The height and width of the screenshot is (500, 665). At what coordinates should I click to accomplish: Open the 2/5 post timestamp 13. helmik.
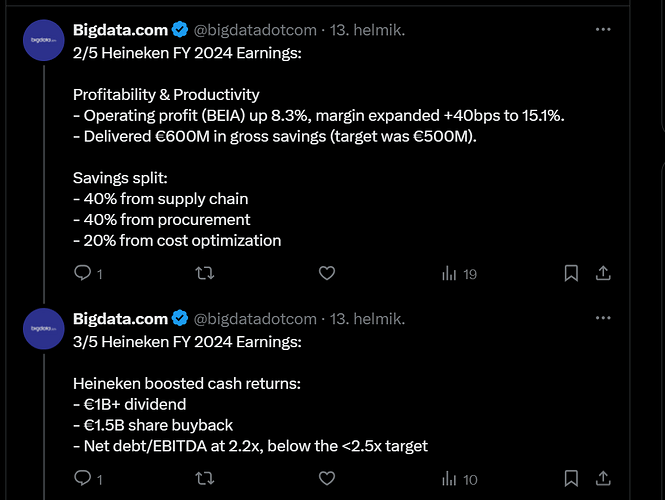point(367,30)
